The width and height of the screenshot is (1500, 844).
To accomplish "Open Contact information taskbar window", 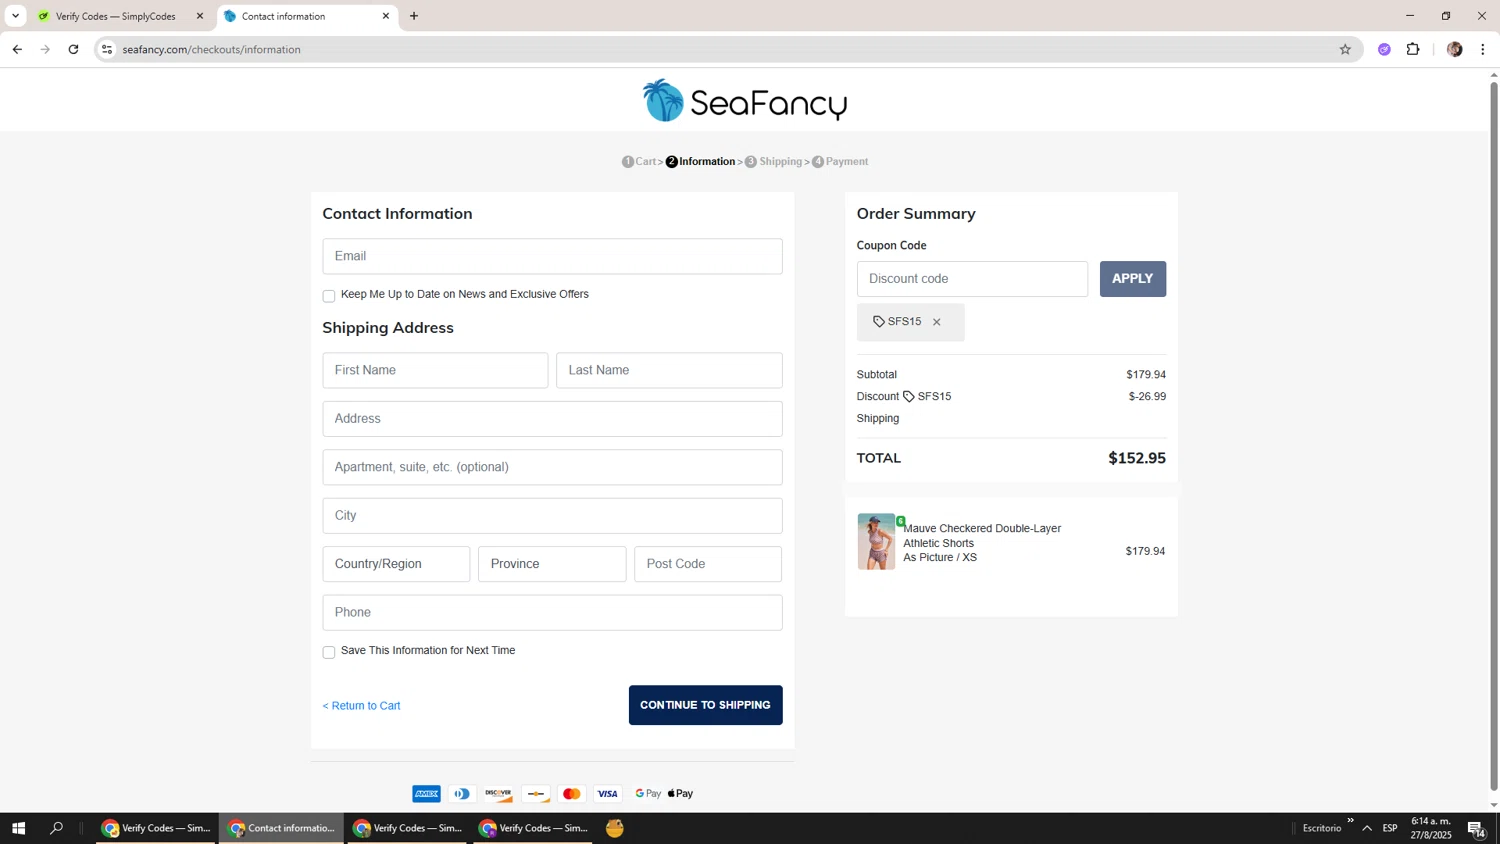I will tap(282, 828).
